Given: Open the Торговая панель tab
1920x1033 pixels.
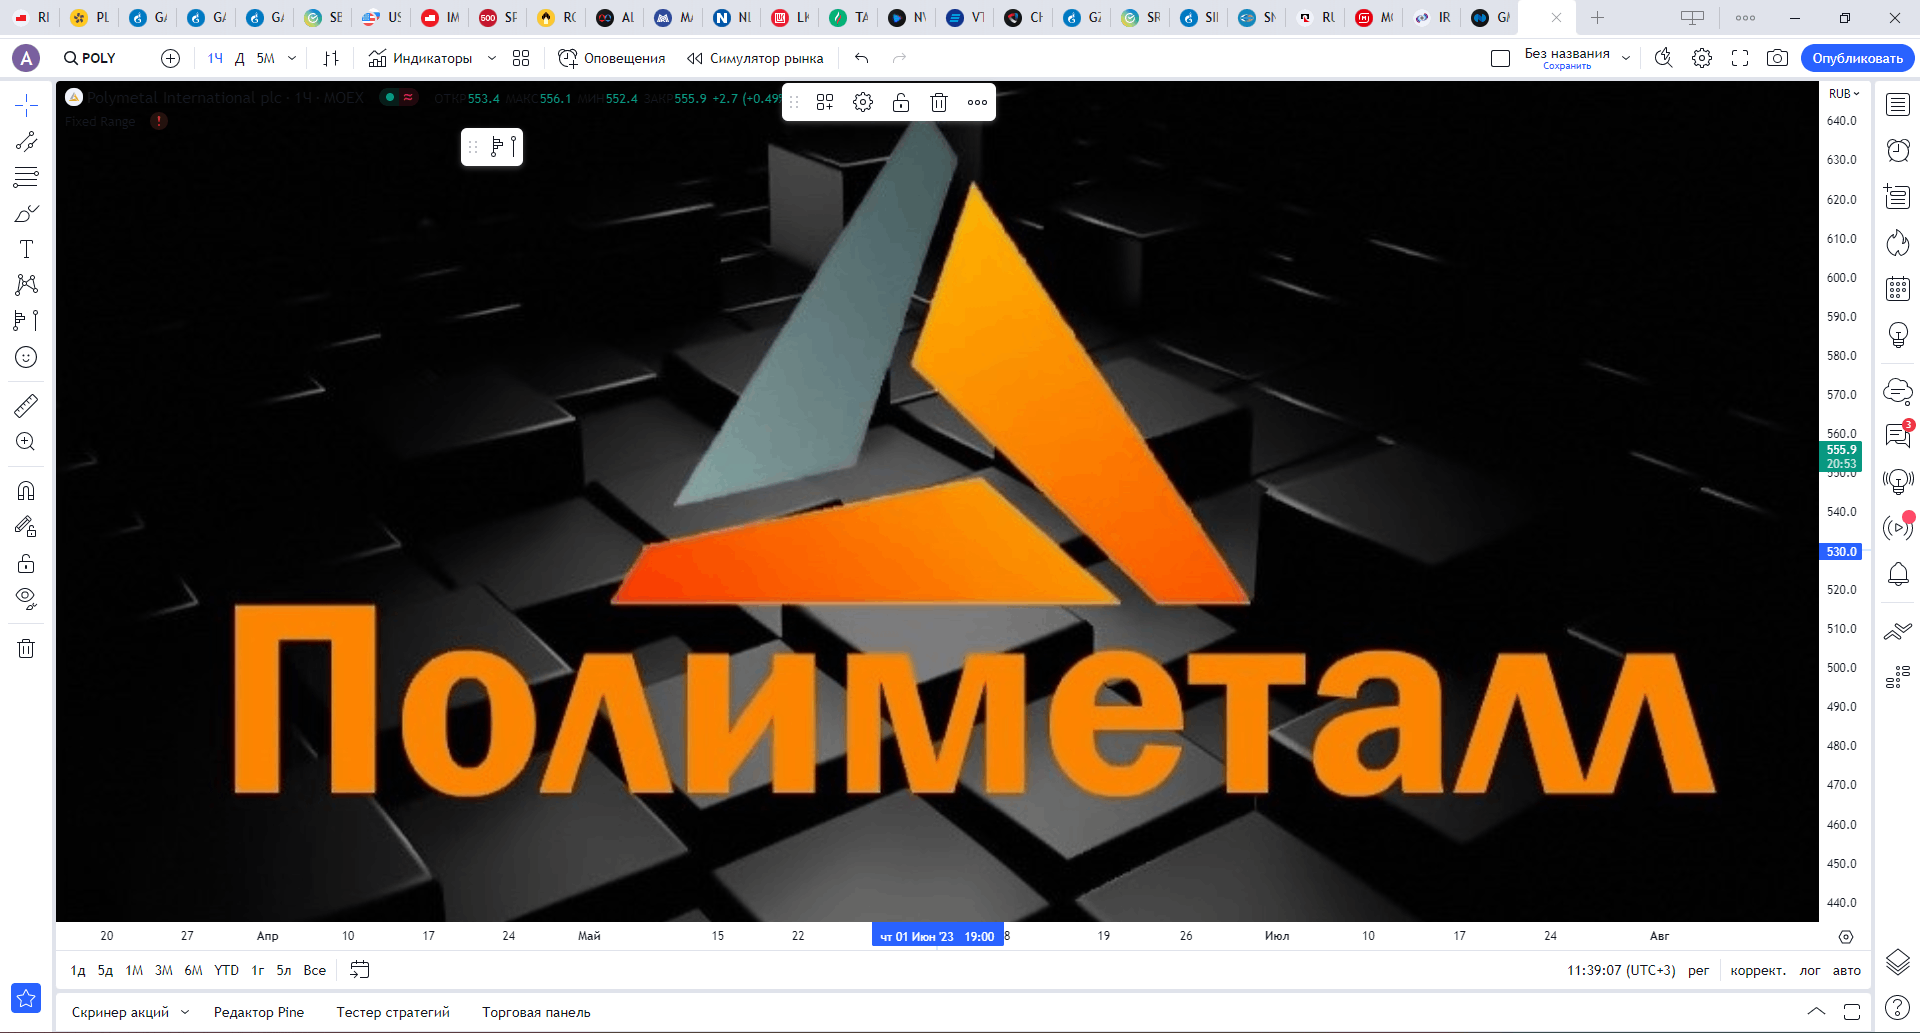Looking at the screenshot, I should [536, 1012].
